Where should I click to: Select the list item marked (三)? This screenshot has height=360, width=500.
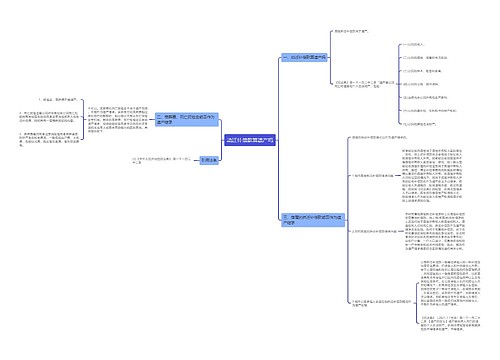coord(422,71)
